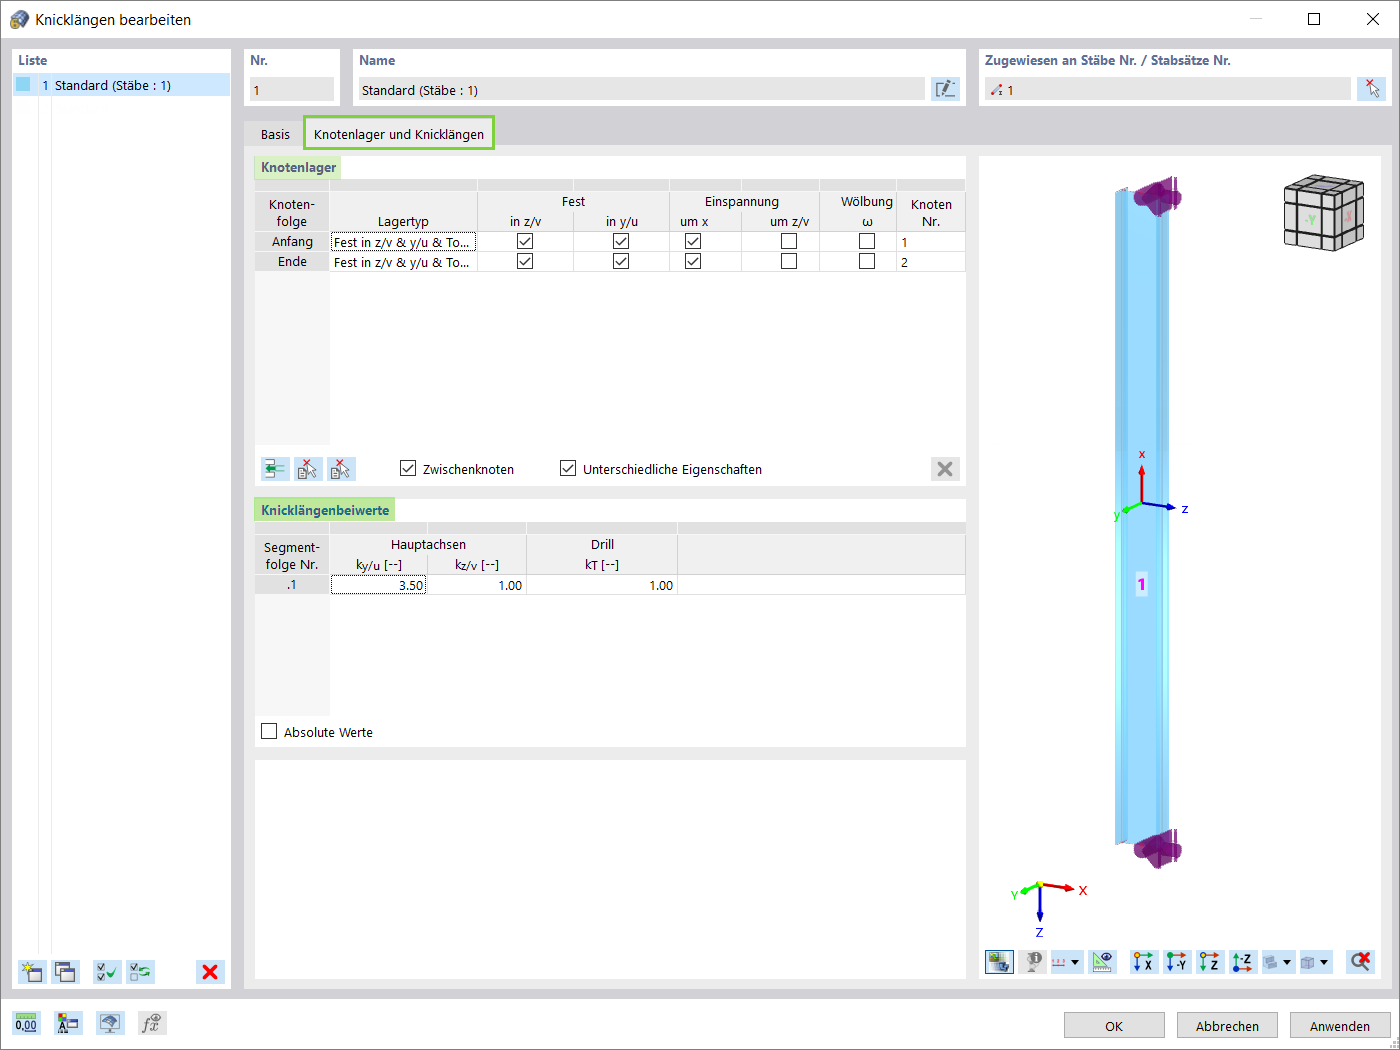This screenshot has height=1050, width=1400.
Task: Uncheck Fest in z/v for Ende row
Action: [525, 261]
